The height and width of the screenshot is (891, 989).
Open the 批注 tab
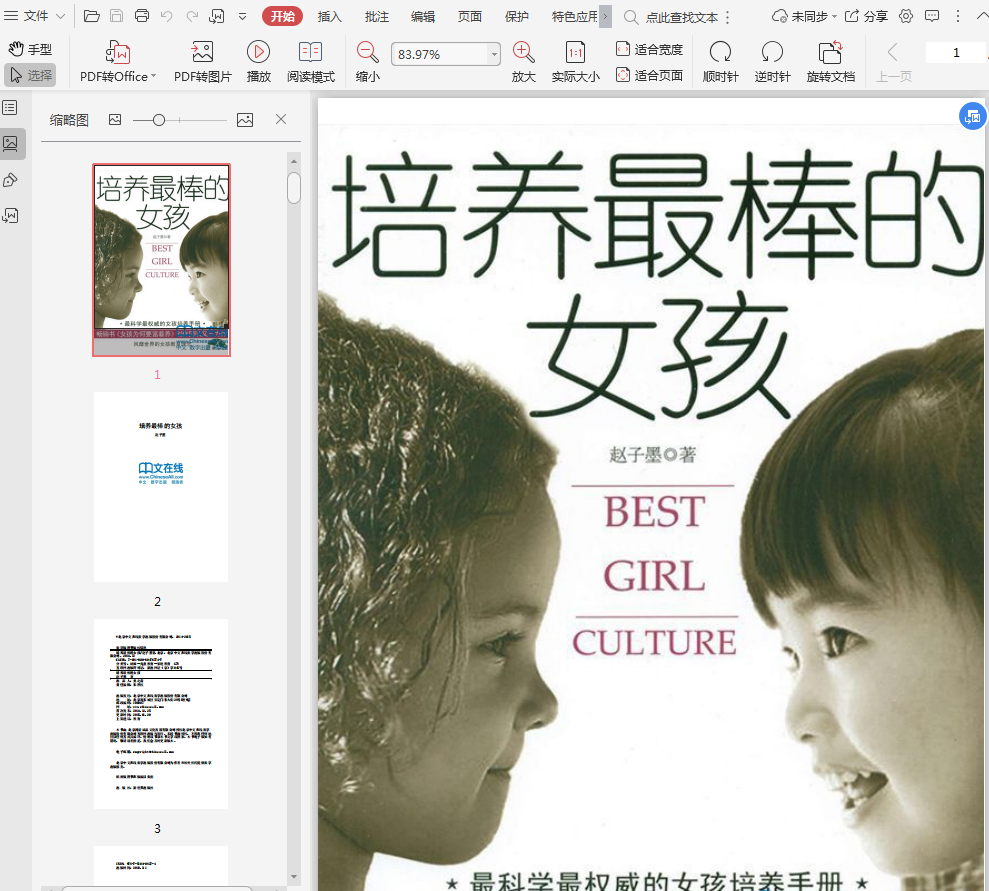[376, 16]
